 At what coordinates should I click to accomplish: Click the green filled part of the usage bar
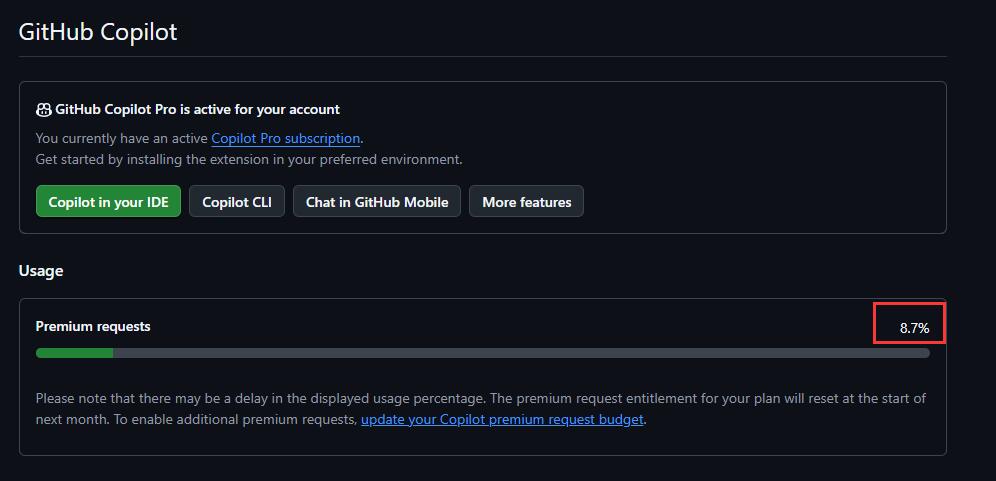[x=74, y=353]
